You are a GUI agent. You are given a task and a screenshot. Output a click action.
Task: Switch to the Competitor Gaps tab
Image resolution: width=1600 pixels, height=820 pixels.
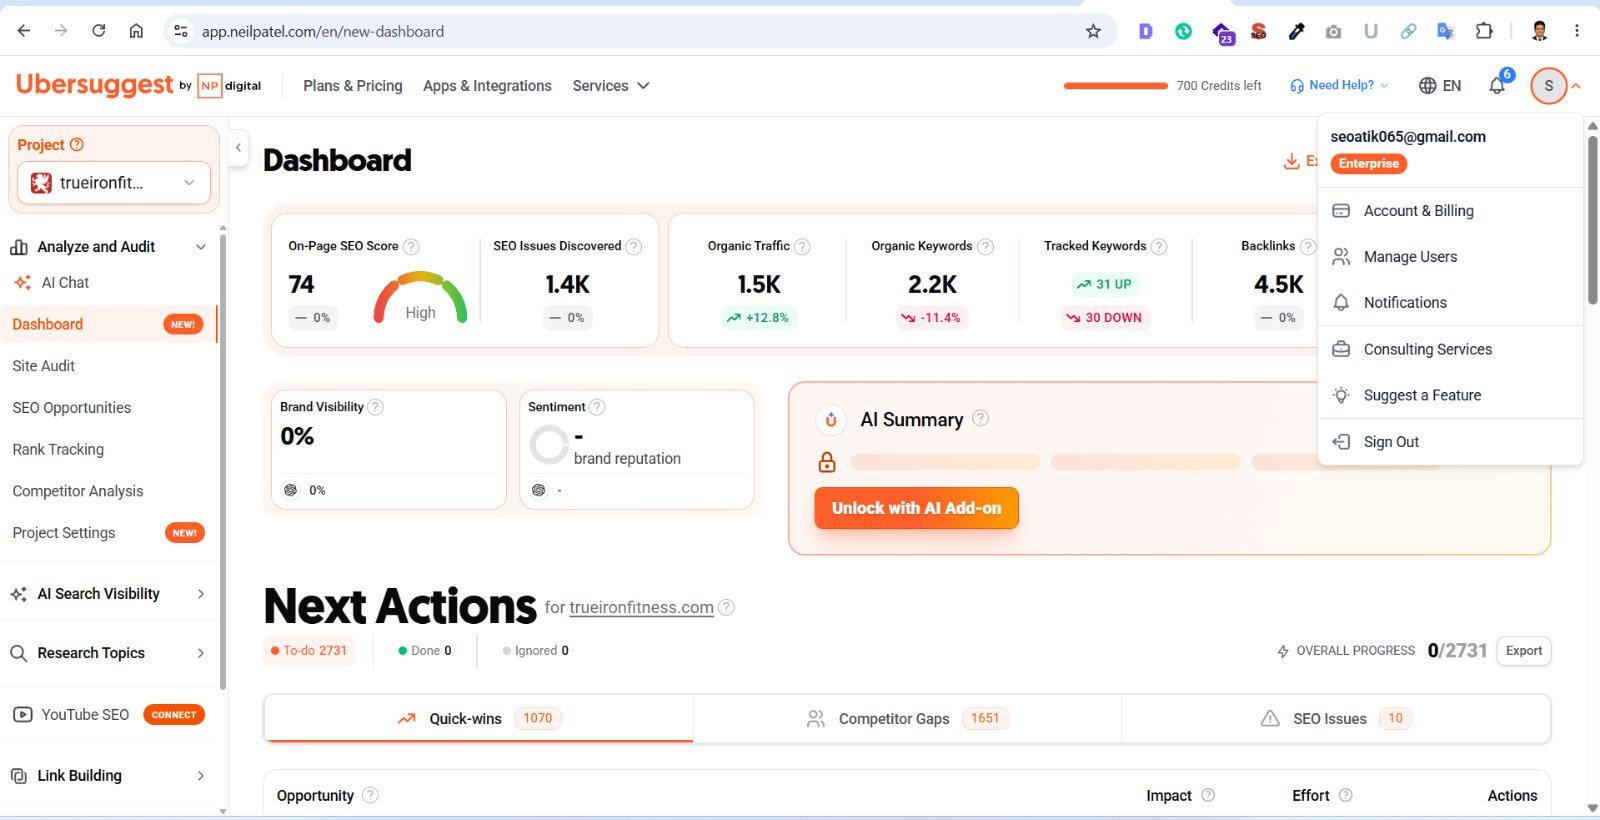(x=907, y=718)
